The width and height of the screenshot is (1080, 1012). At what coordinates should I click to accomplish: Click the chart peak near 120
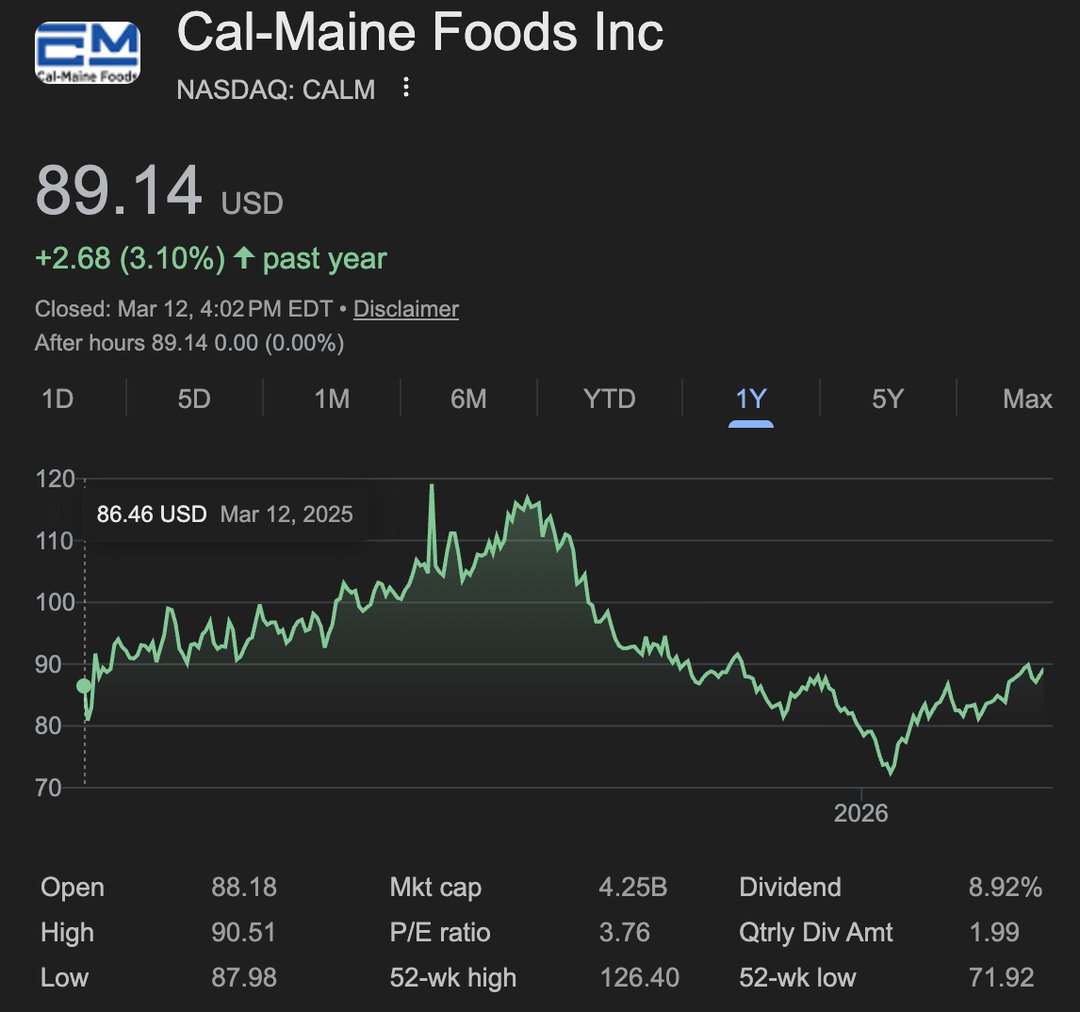(x=432, y=487)
